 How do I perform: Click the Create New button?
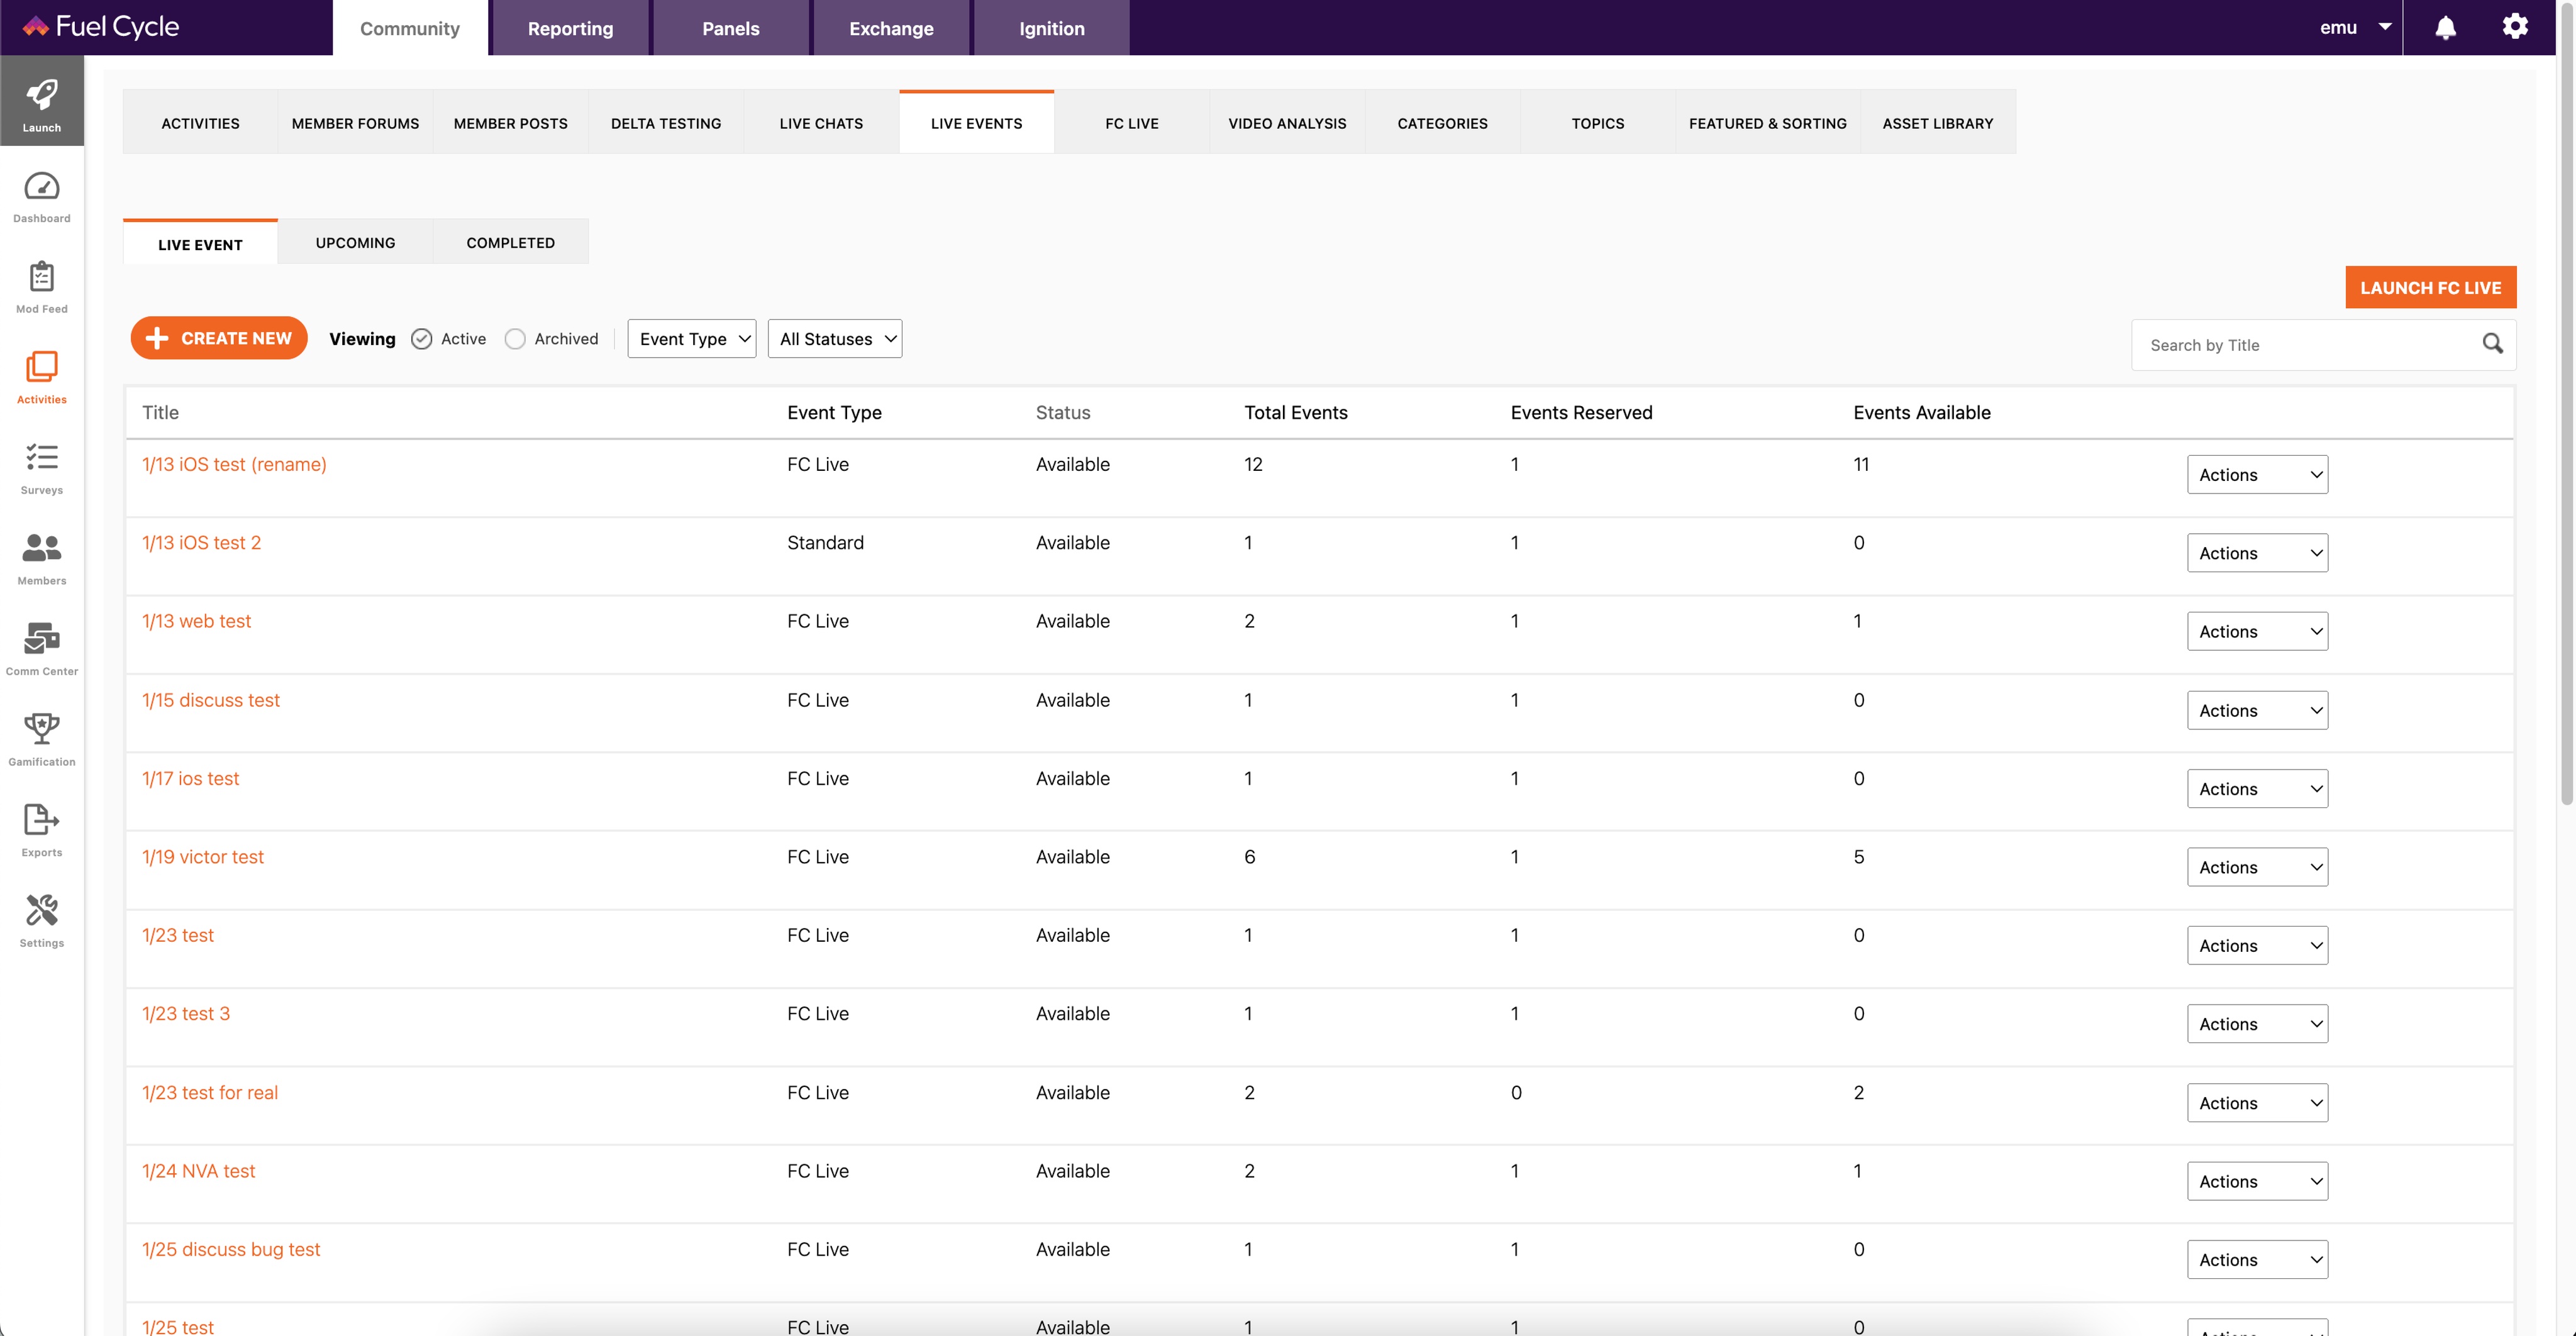[219, 338]
